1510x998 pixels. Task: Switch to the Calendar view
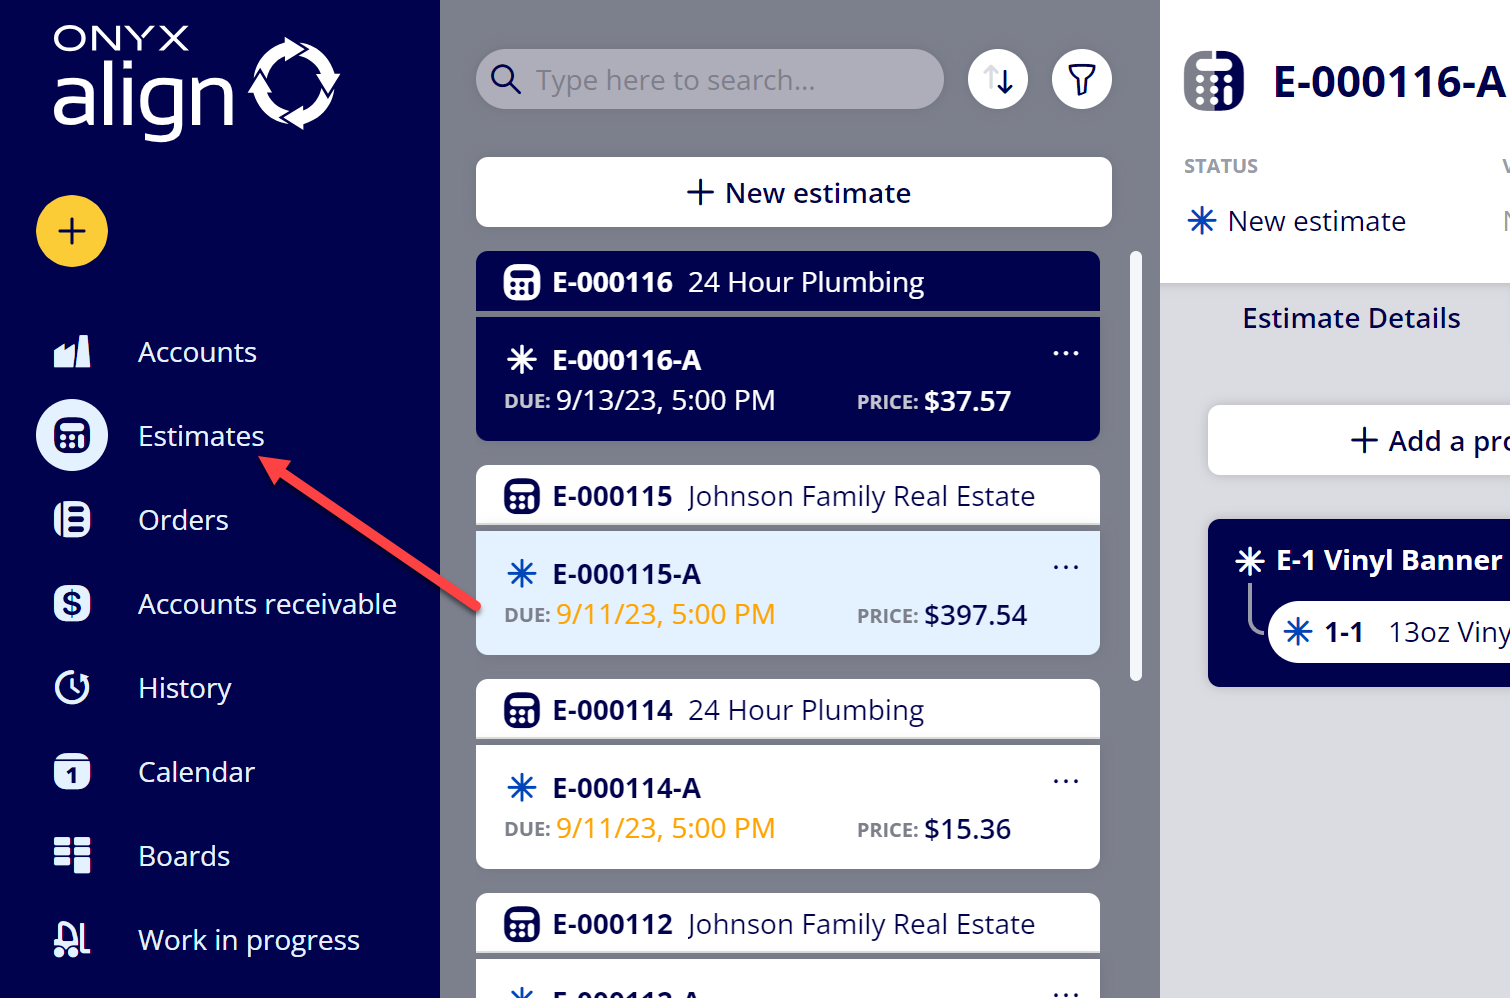(x=196, y=772)
